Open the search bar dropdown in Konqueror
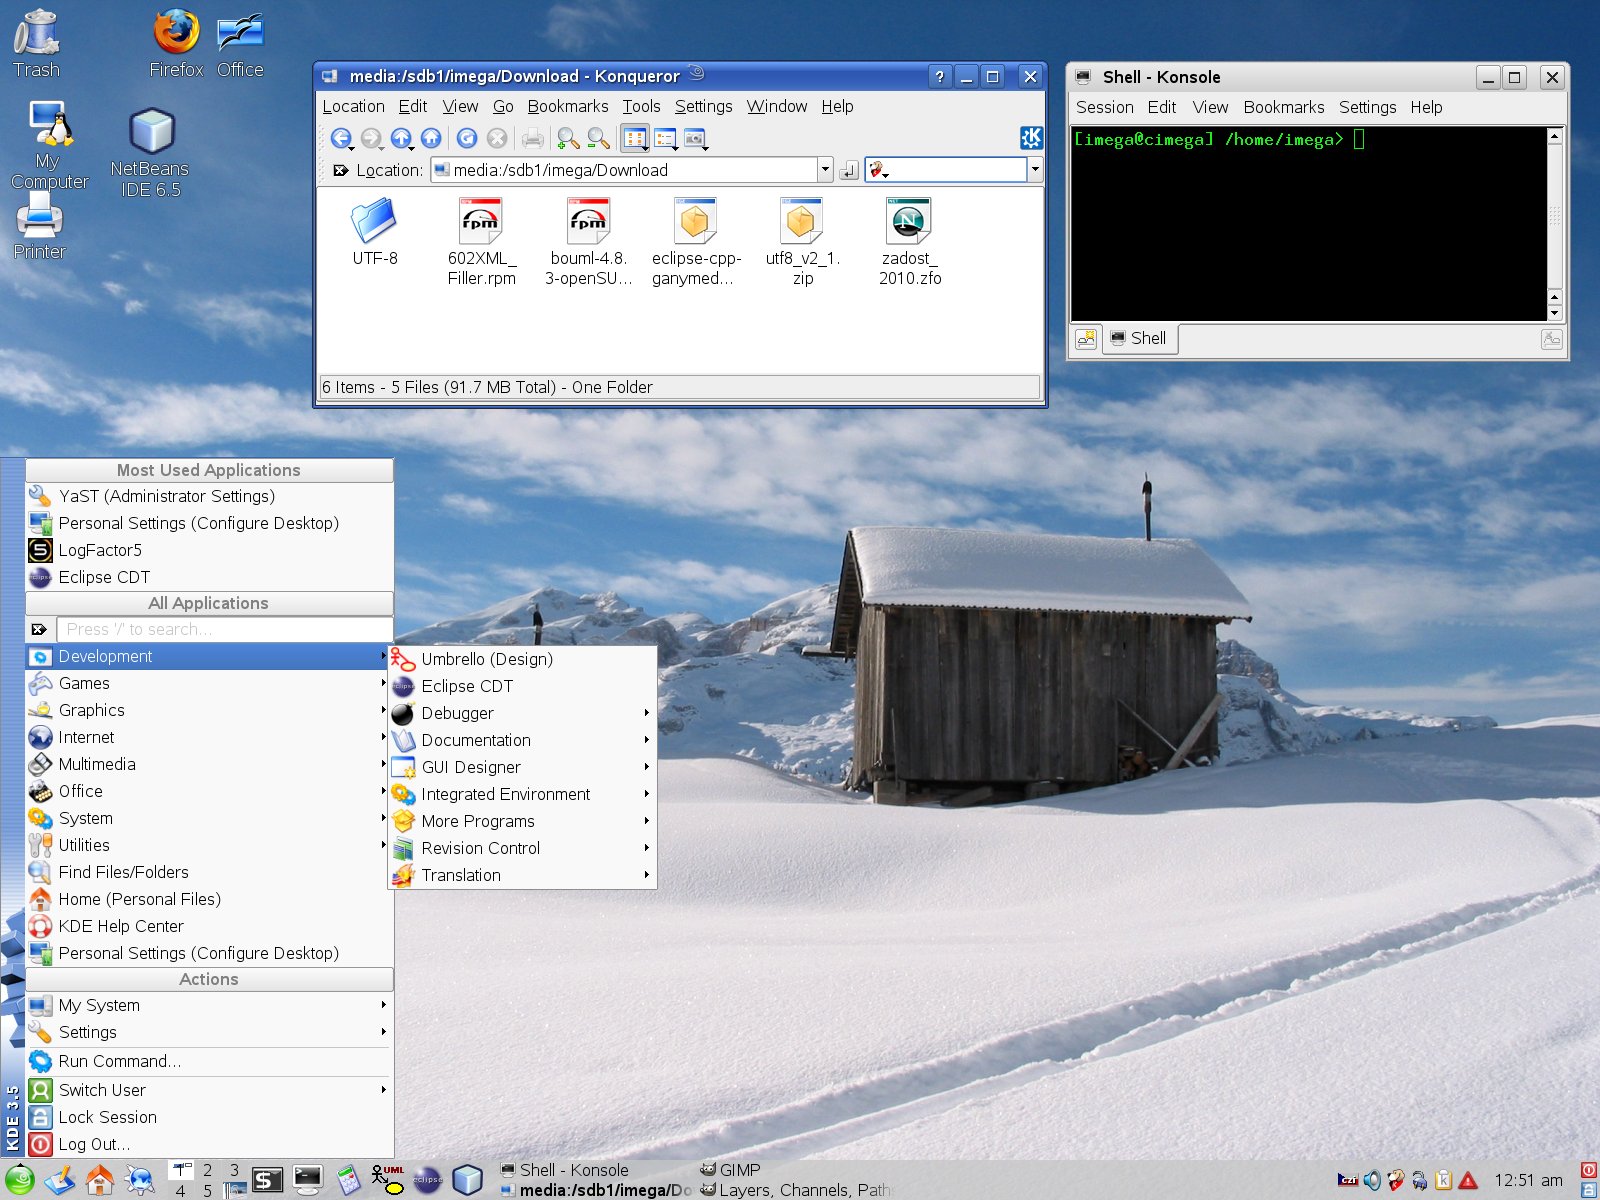Viewport: 1600px width, 1200px height. [x=1035, y=170]
